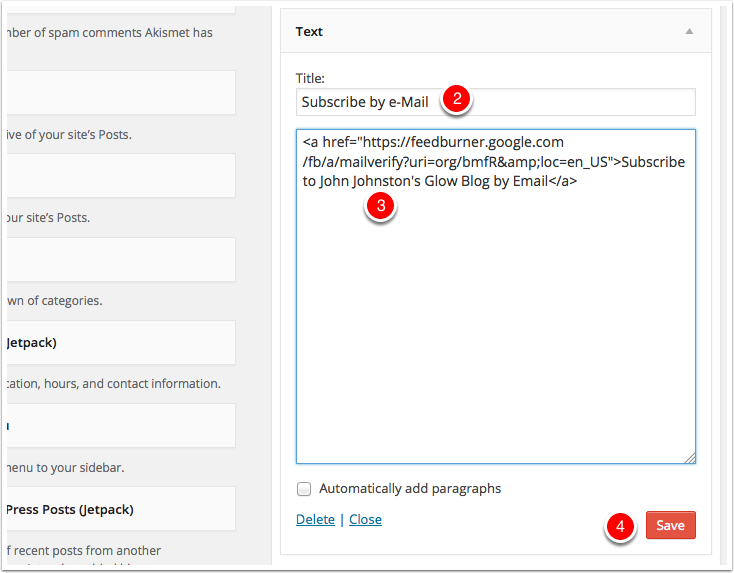Open the Press Posts (Jetpack) widget
Viewport: 734px width, 573px height.
120,509
